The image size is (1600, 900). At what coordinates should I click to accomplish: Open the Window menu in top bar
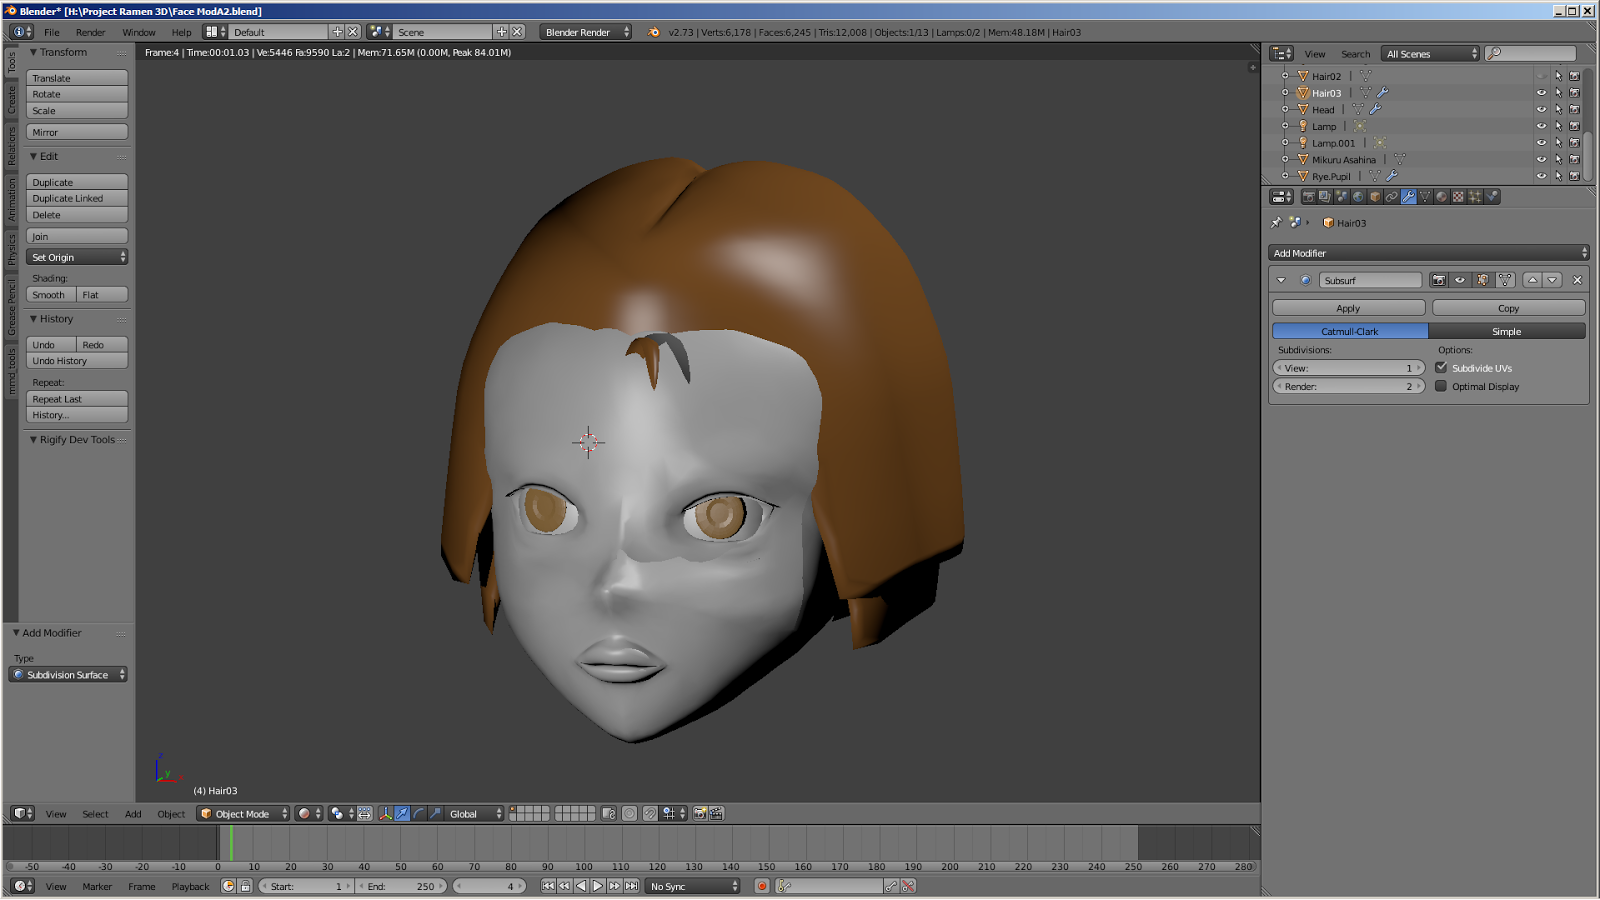click(x=139, y=32)
